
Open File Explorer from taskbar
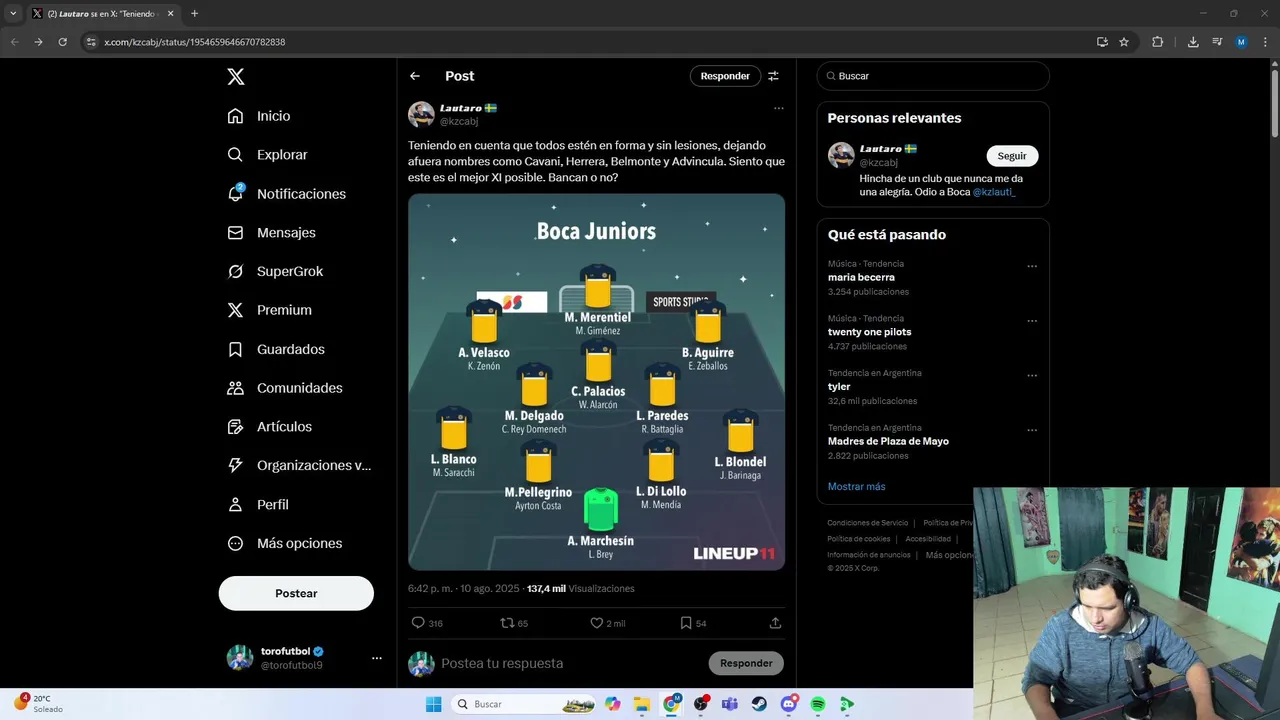coord(642,704)
